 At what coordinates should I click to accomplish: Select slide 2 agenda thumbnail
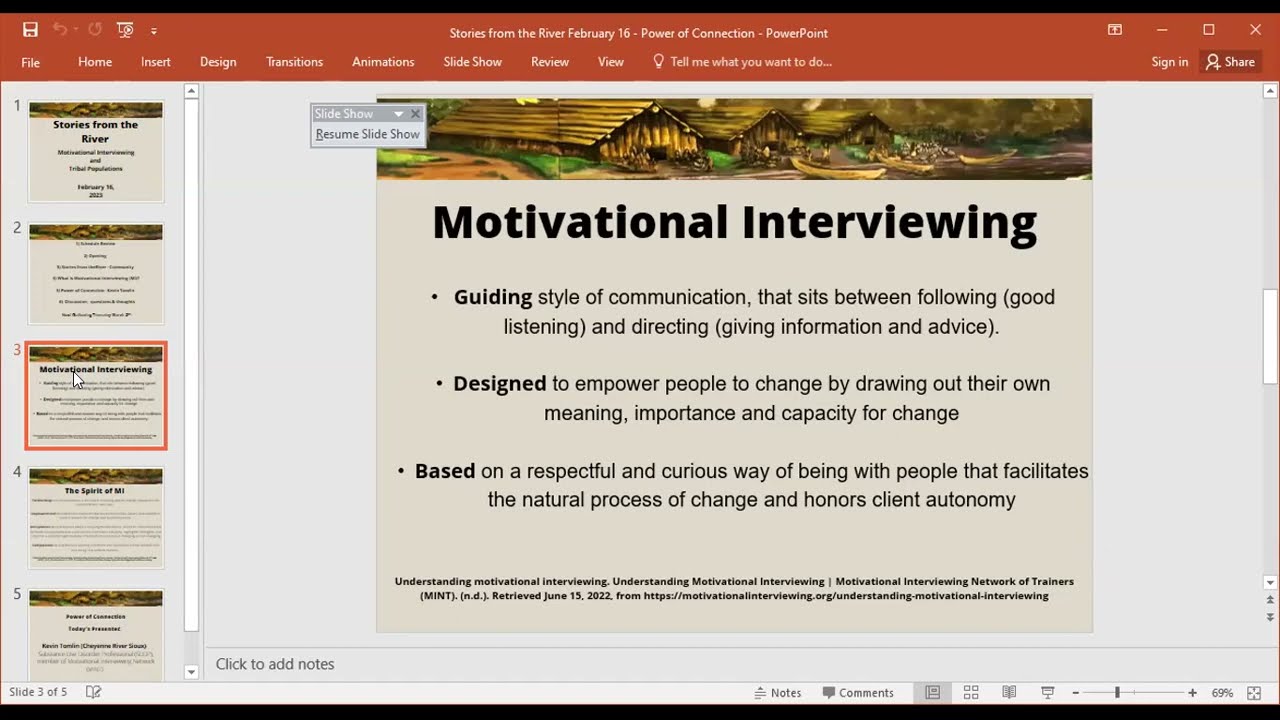coord(96,273)
